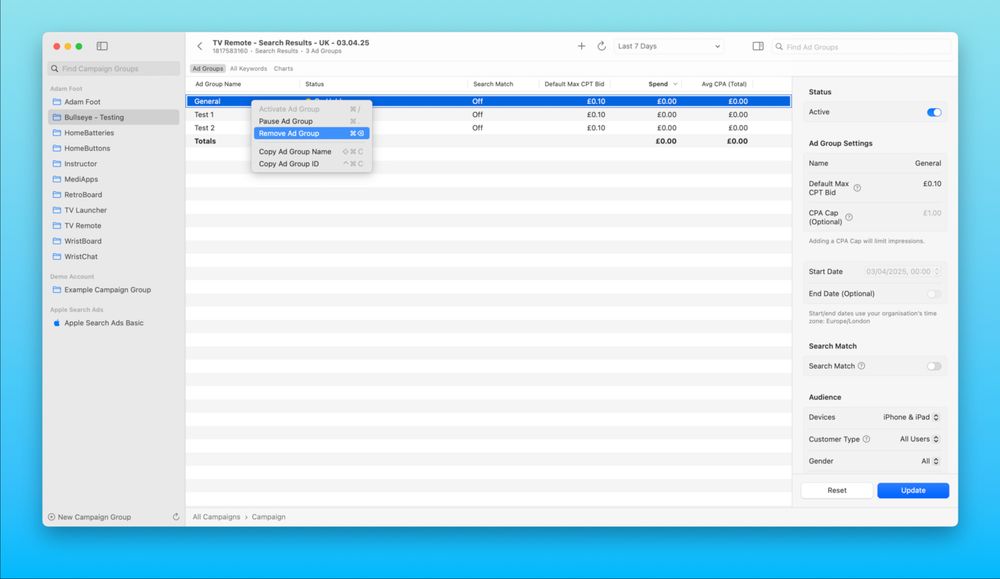The width and height of the screenshot is (1000, 579).
Task: Turn on the Search Match switch
Action: [x=934, y=366]
